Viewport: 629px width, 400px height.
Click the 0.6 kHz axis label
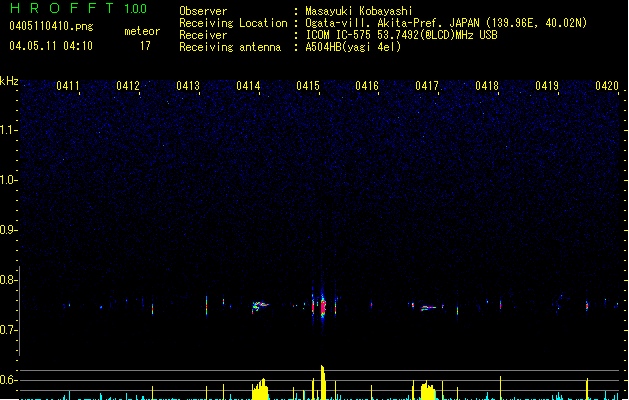[8, 380]
